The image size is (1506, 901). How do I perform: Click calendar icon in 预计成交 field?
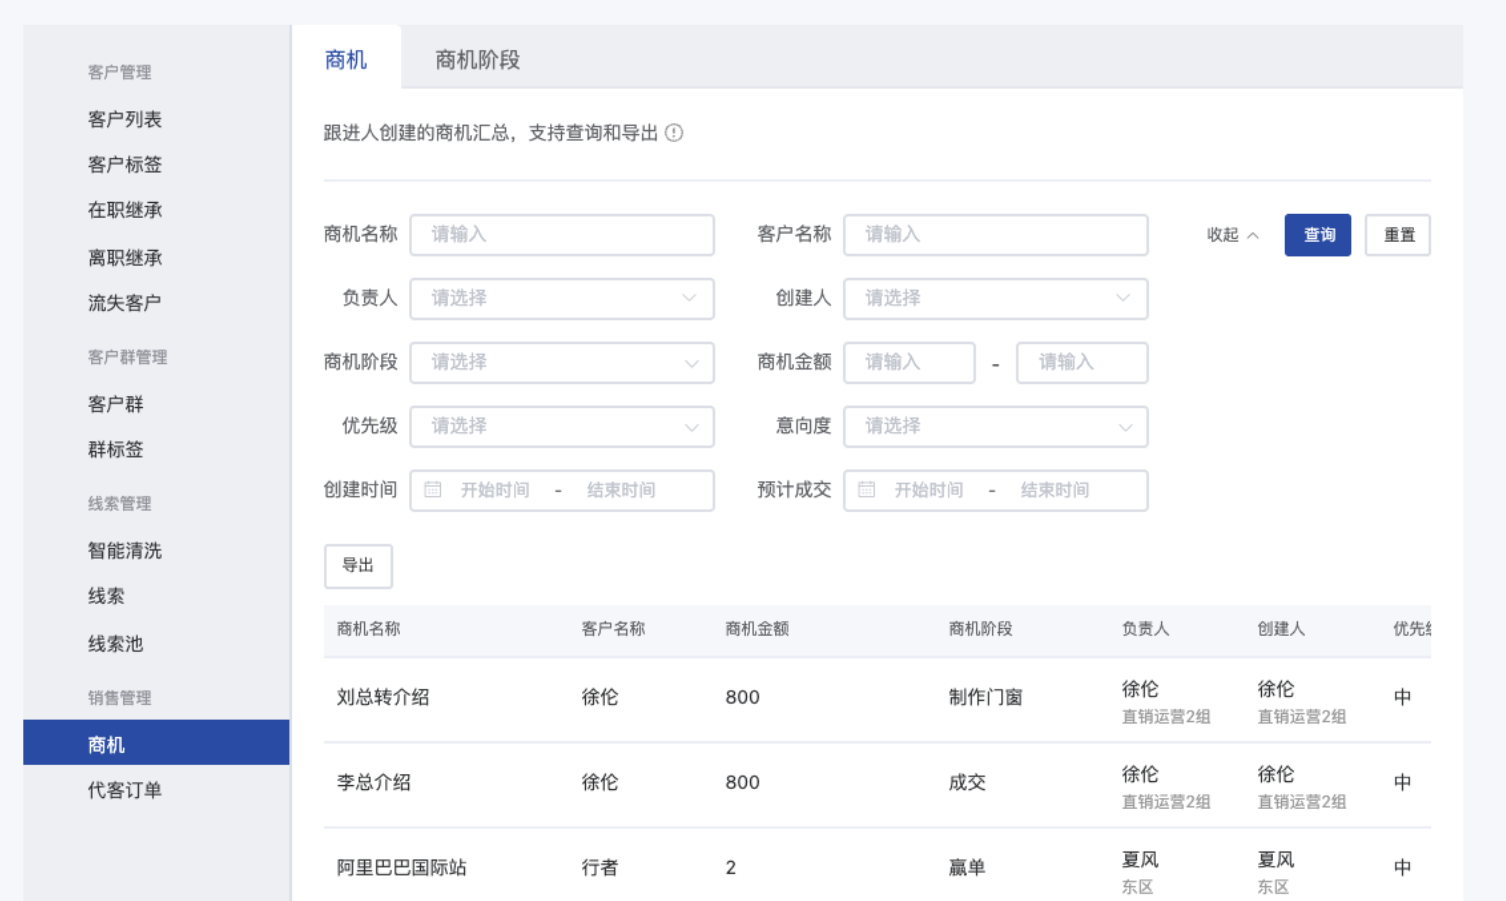click(x=867, y=490)
